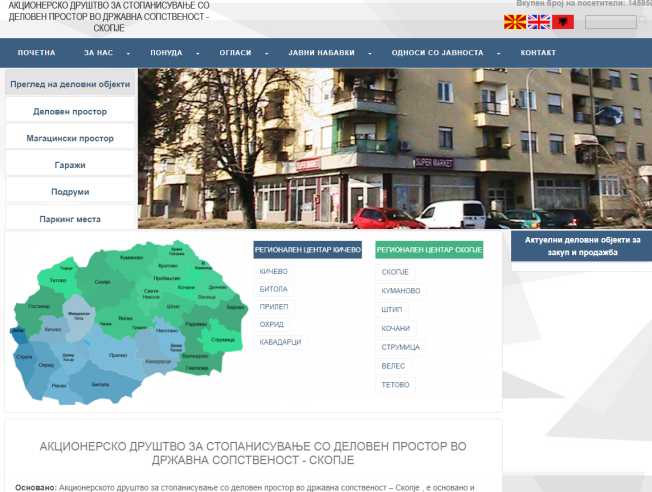This screenshot has width=652, height=492.
Task: Switch to English via the UK flag
Action: click(539, 22)
